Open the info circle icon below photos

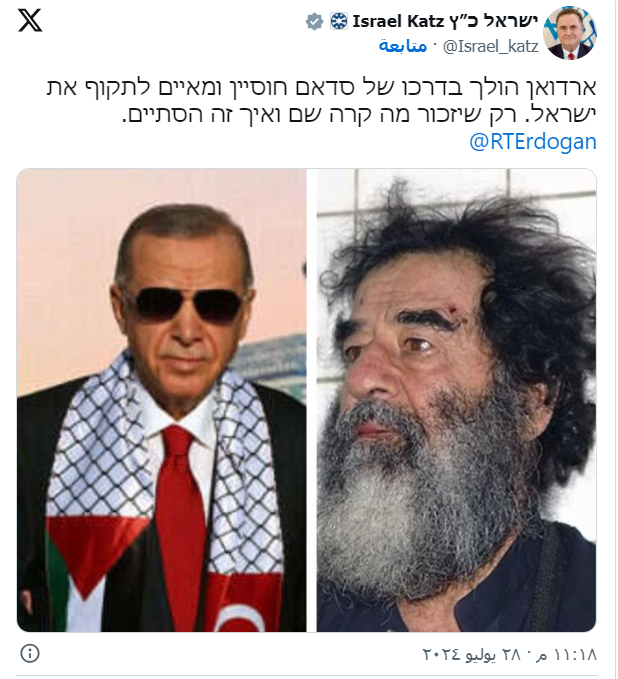30,653
